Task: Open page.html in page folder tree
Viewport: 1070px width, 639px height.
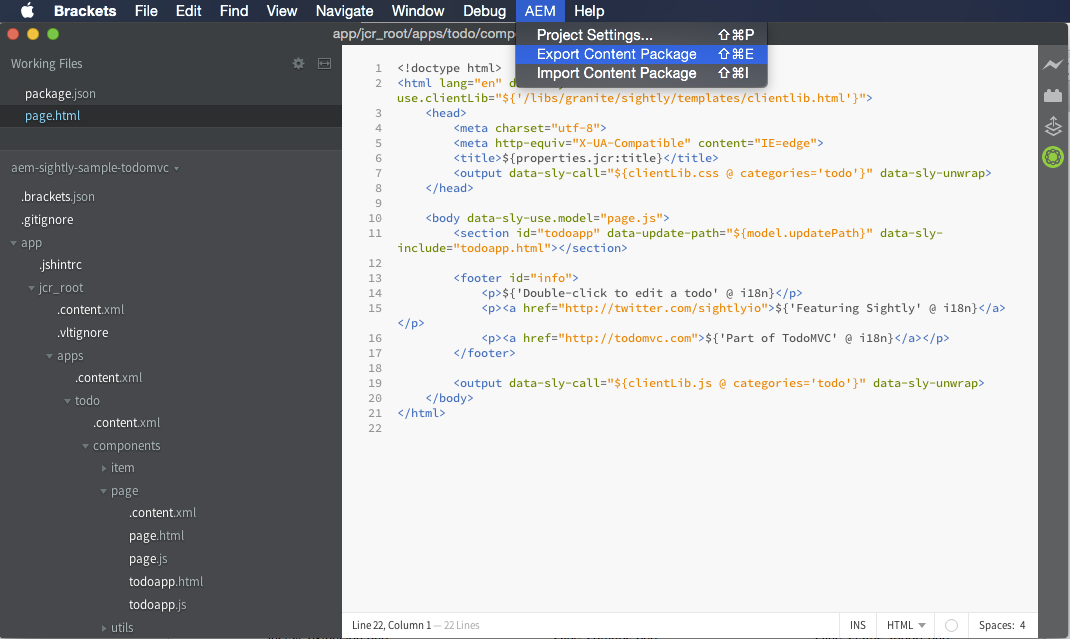Action: [156, 537]
